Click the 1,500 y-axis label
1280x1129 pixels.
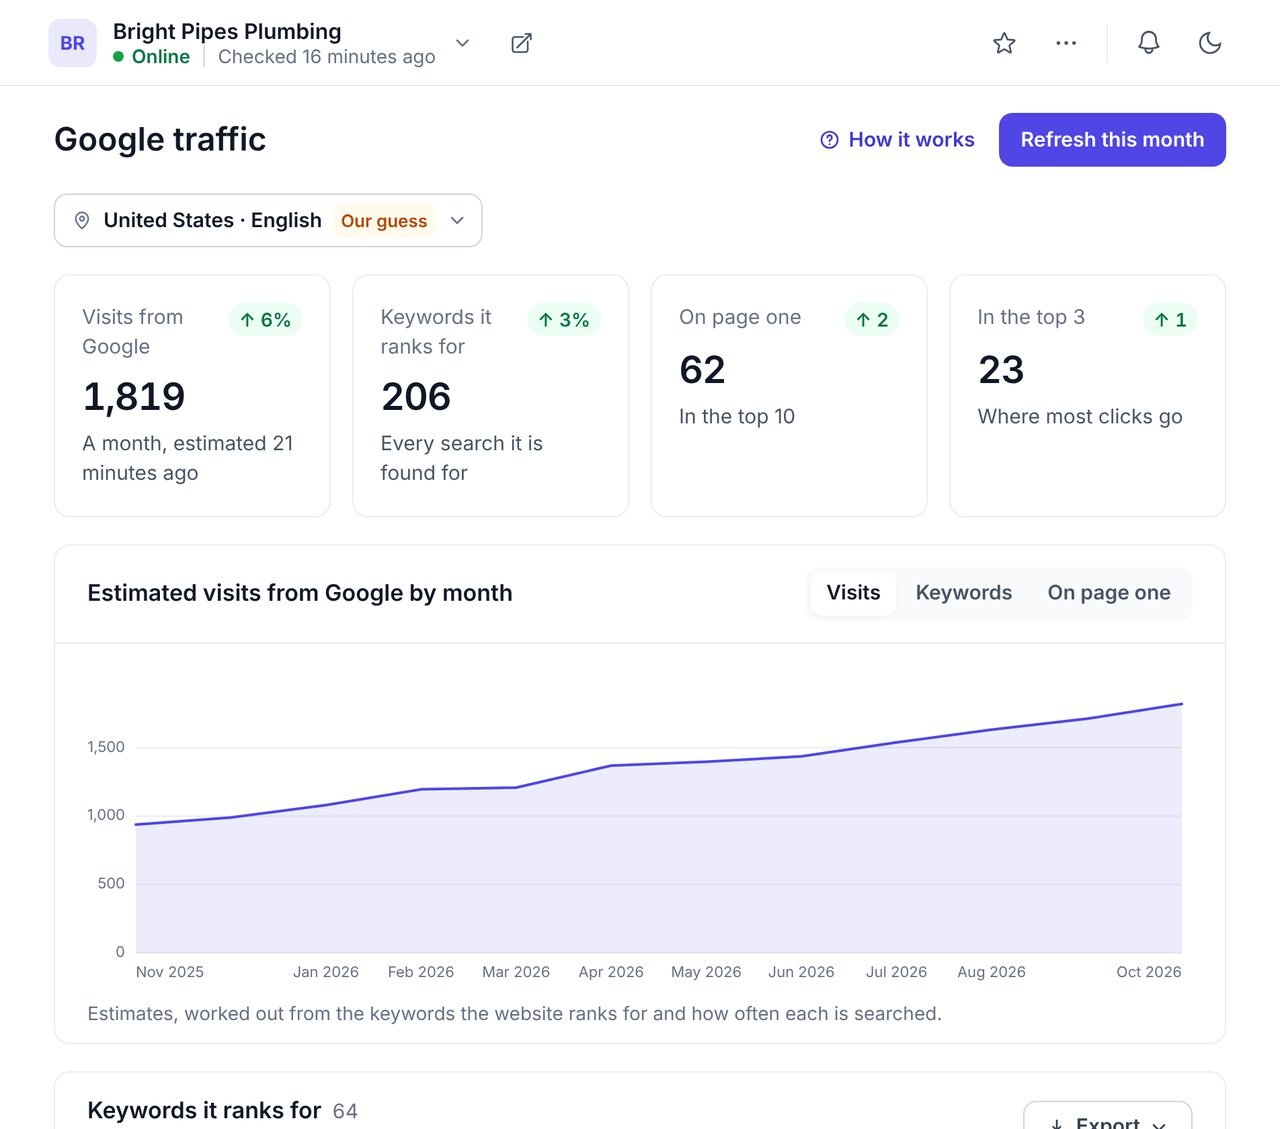coord(106,747)
